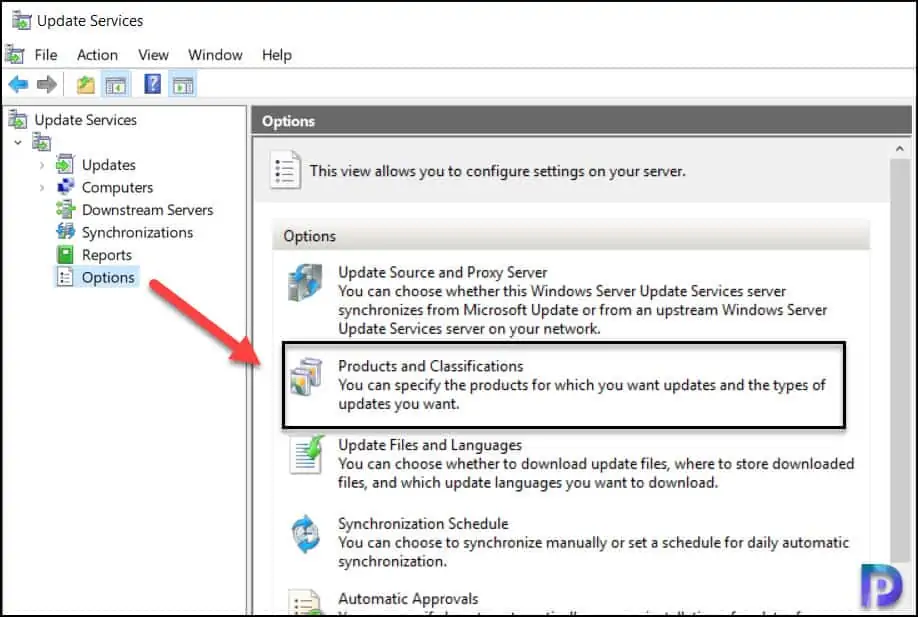Select Computers in the console tree
Screen dimensions: 918x617
click(x=117, y=188)
